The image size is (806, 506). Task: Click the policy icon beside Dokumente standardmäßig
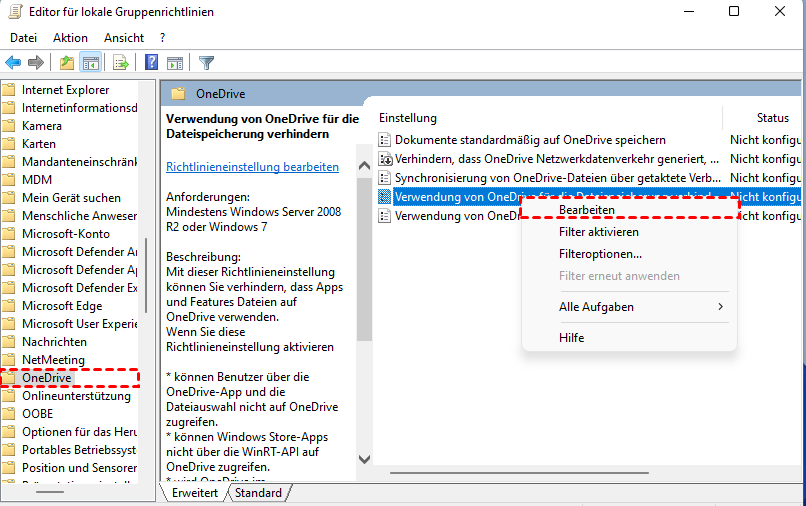click(x=384, y=140)
